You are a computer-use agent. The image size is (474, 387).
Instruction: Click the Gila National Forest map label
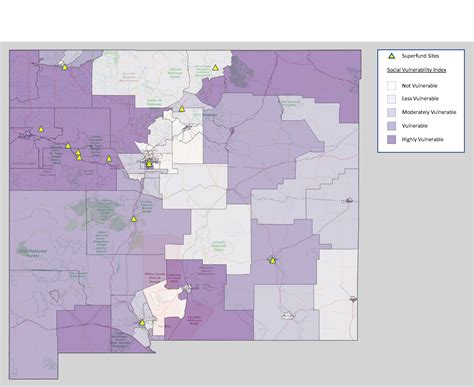[x=33, y=253]
